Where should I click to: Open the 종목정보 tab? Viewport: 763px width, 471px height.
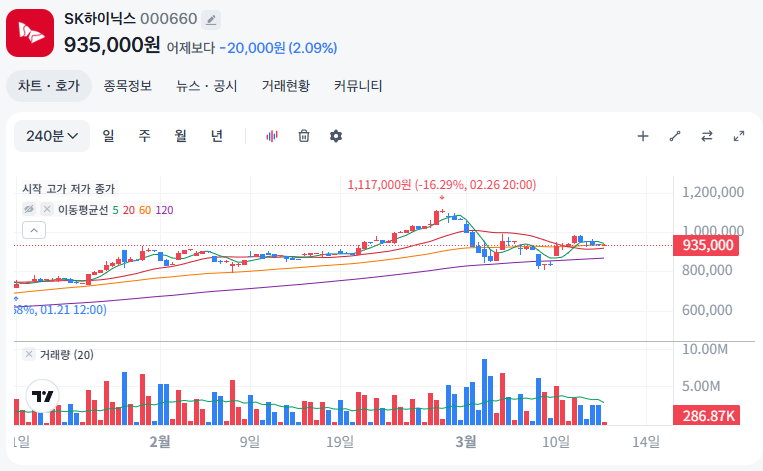click(x=127, y=86)
